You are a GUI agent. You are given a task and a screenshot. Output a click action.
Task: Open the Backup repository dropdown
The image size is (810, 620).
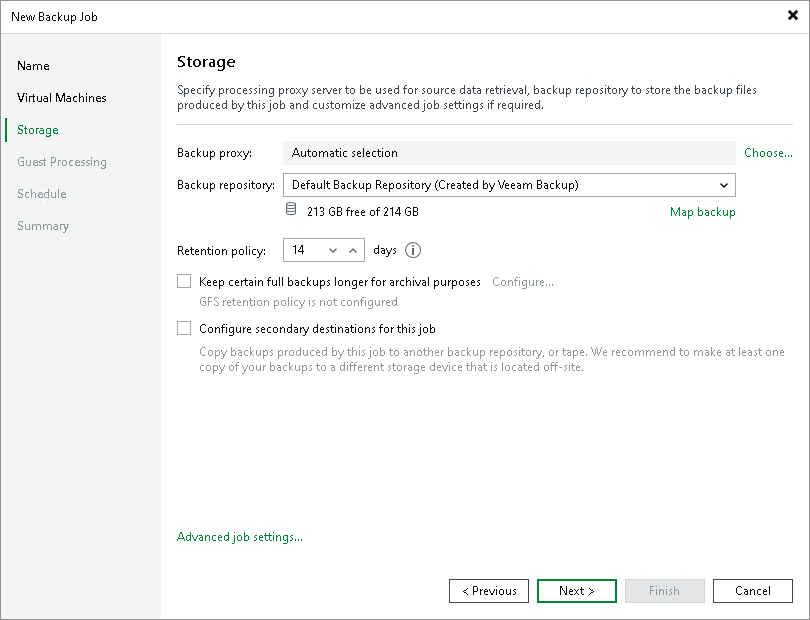[x=724, y=185]
